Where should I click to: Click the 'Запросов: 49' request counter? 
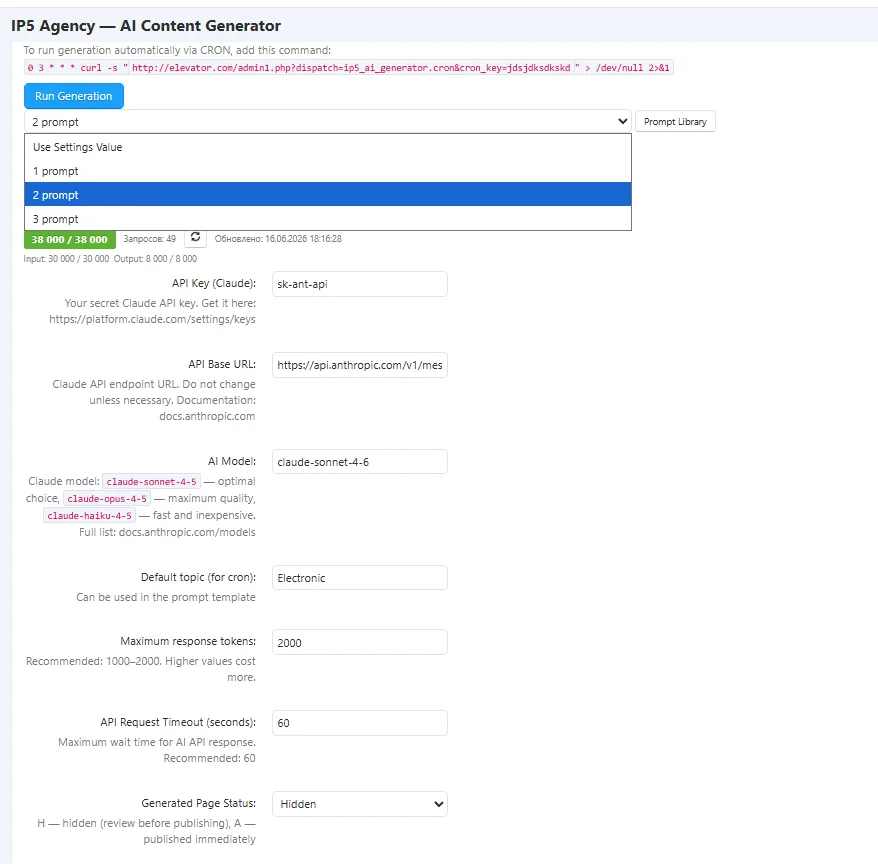[150, 239]
